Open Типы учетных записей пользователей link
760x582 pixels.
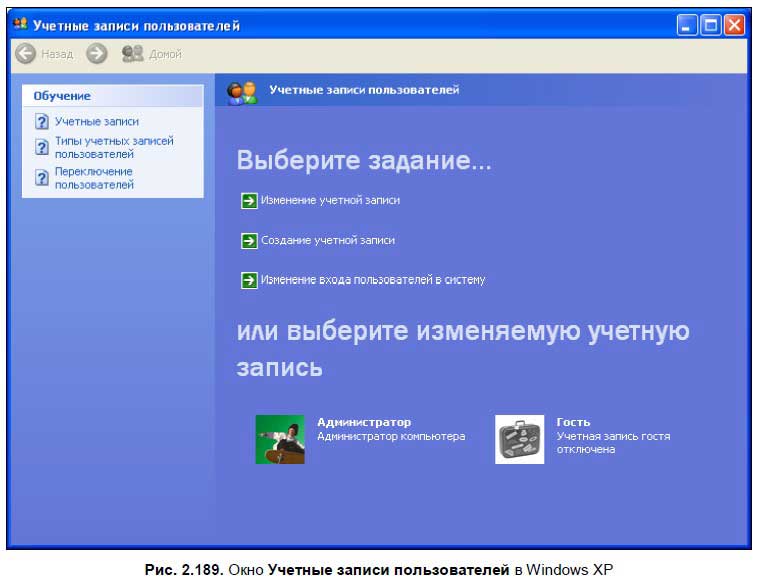[114, 147]
